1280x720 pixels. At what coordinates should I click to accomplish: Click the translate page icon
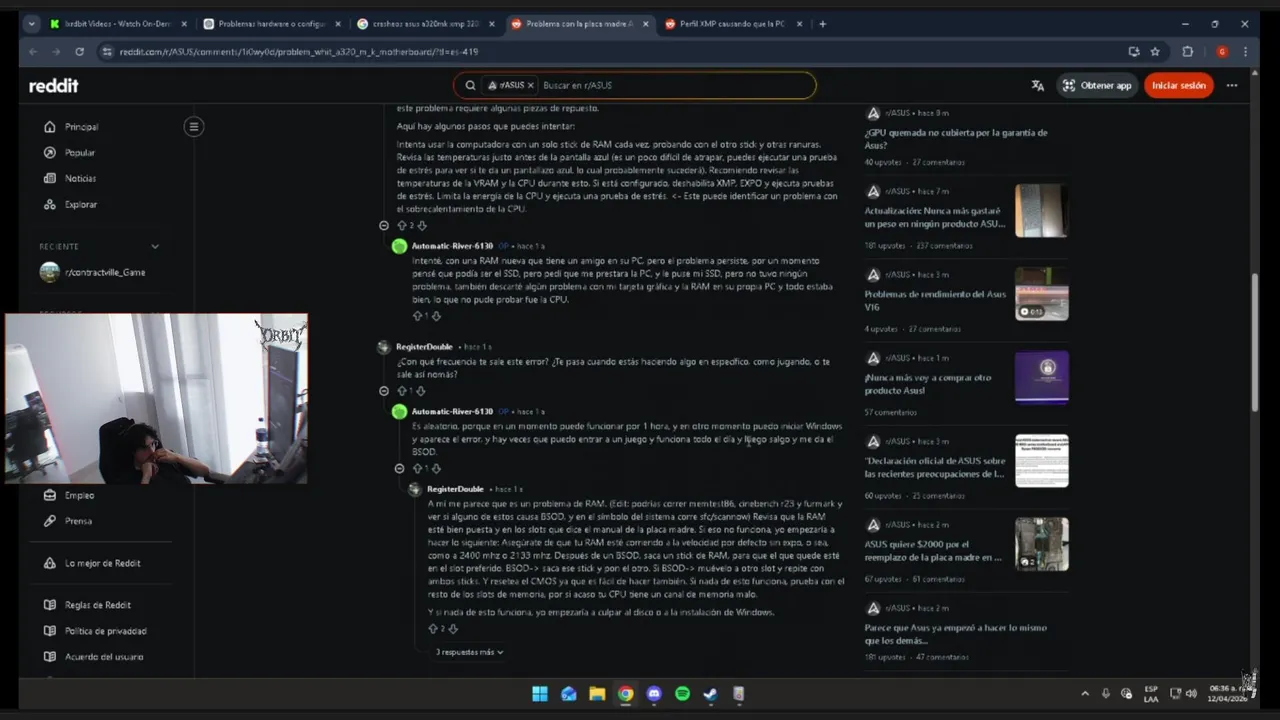[x=1037, y=86]
